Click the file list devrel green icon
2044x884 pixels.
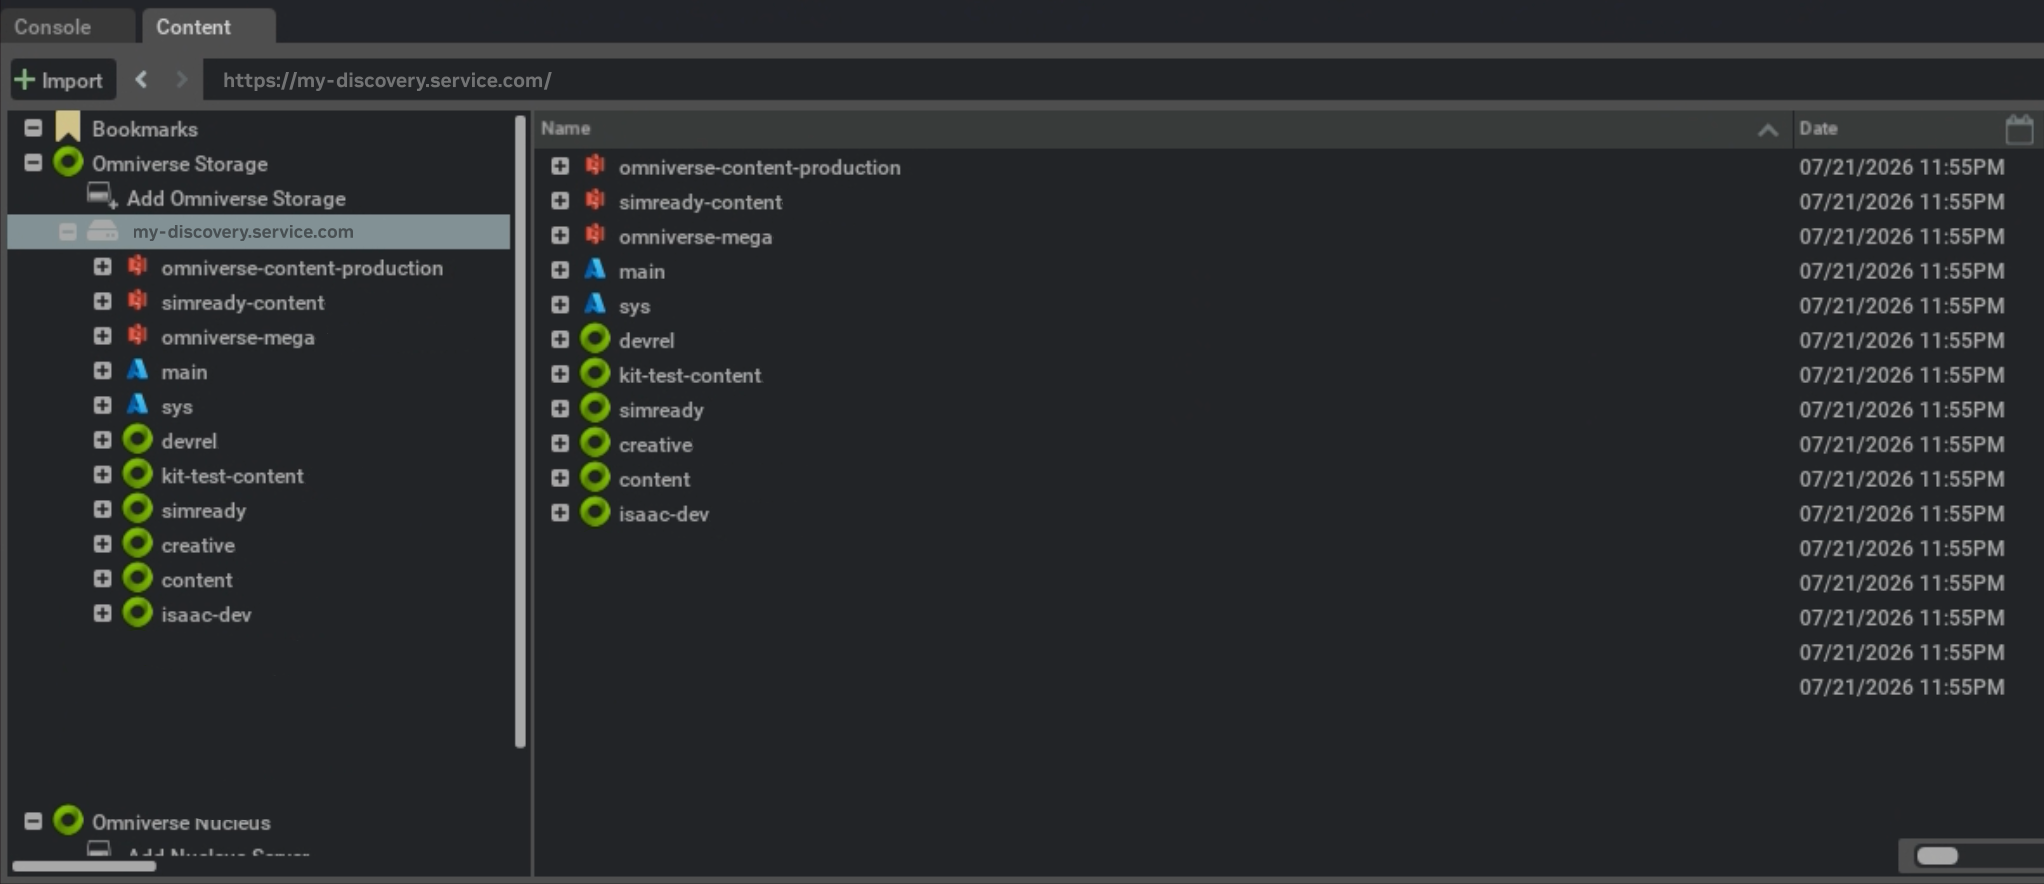(x=595, y=339)
